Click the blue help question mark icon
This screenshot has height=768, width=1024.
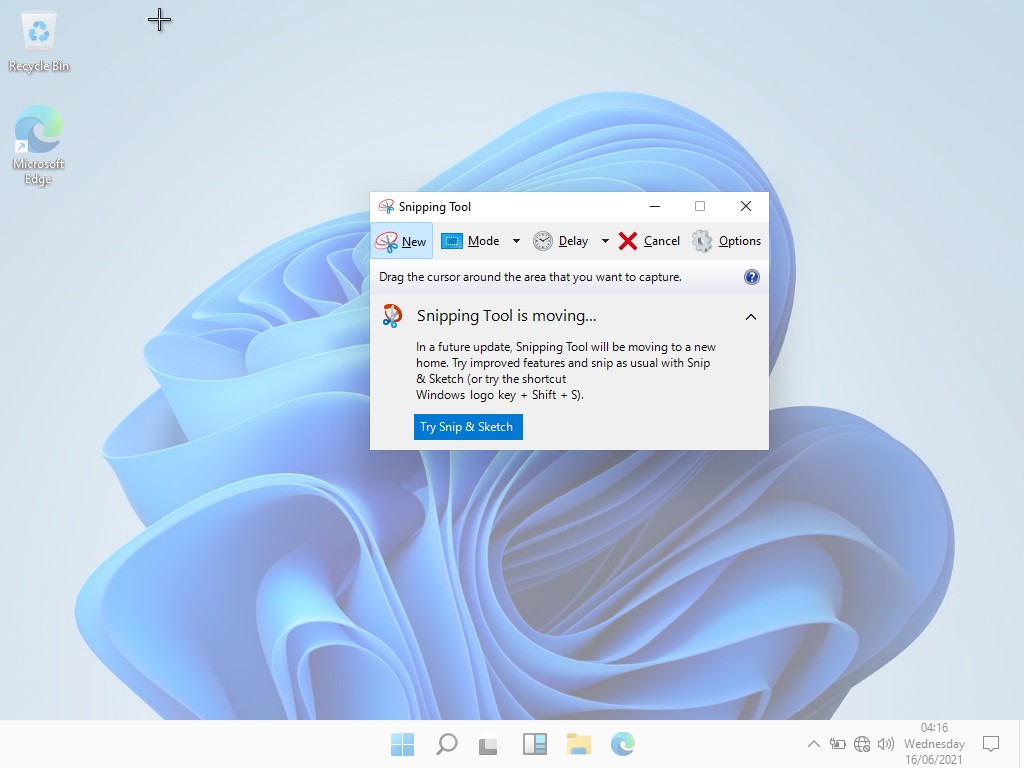(752, 277)
